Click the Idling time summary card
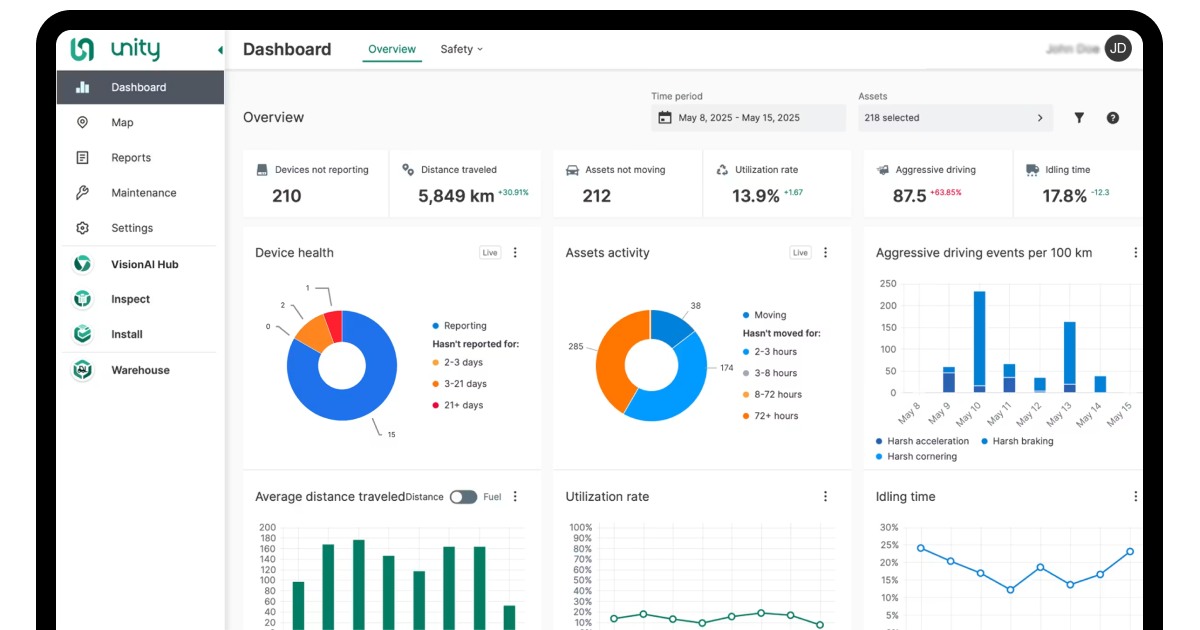This screenshot has width=1200, height=630. coord(1078,184)
